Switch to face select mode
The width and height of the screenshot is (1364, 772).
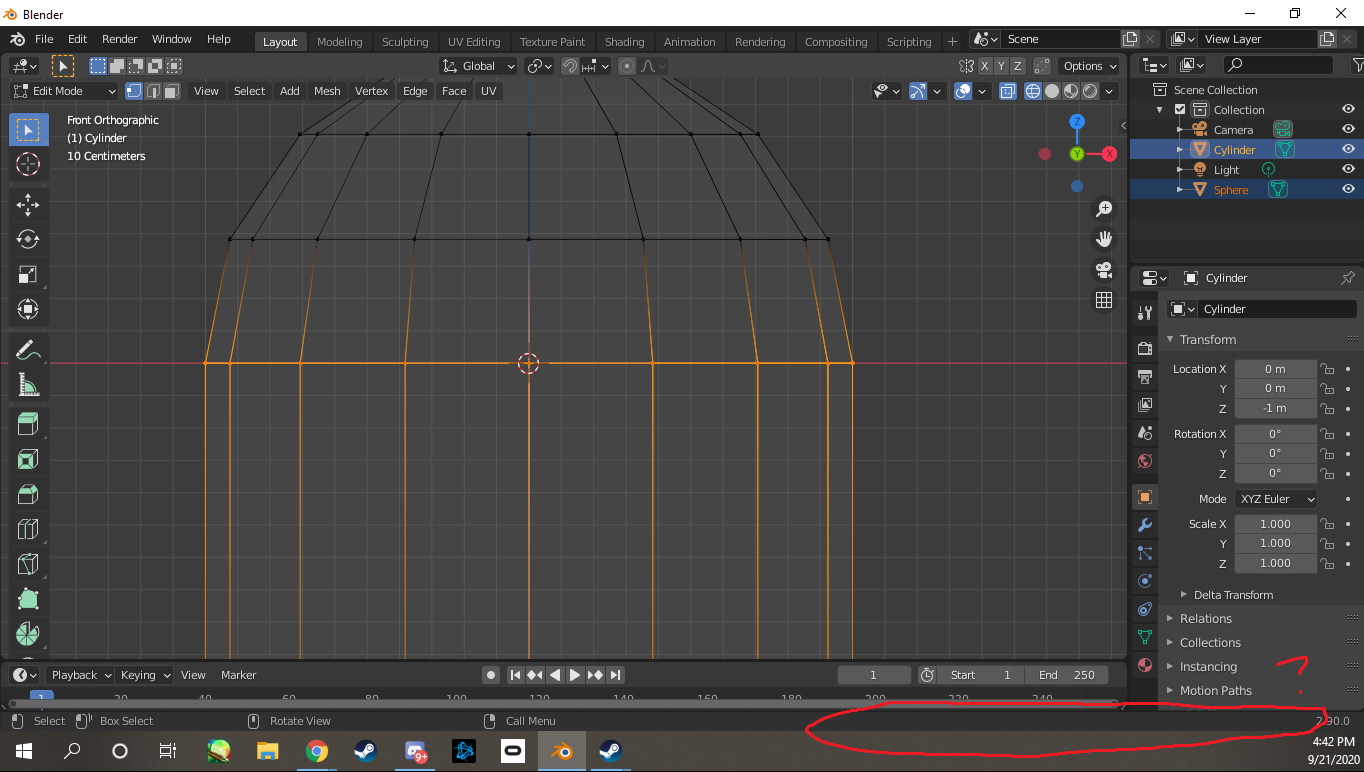point(171,90)
